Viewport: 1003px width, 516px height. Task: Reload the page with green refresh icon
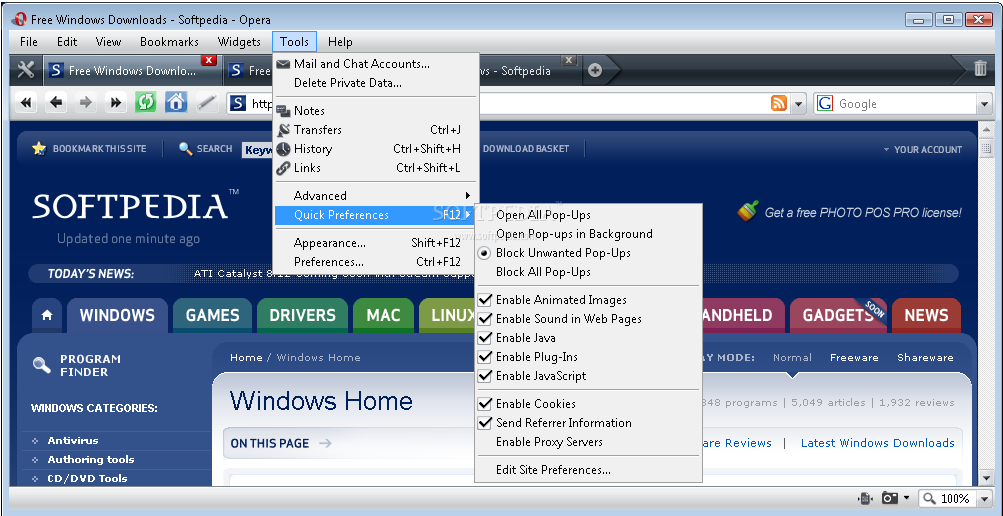tap(146, 102)
